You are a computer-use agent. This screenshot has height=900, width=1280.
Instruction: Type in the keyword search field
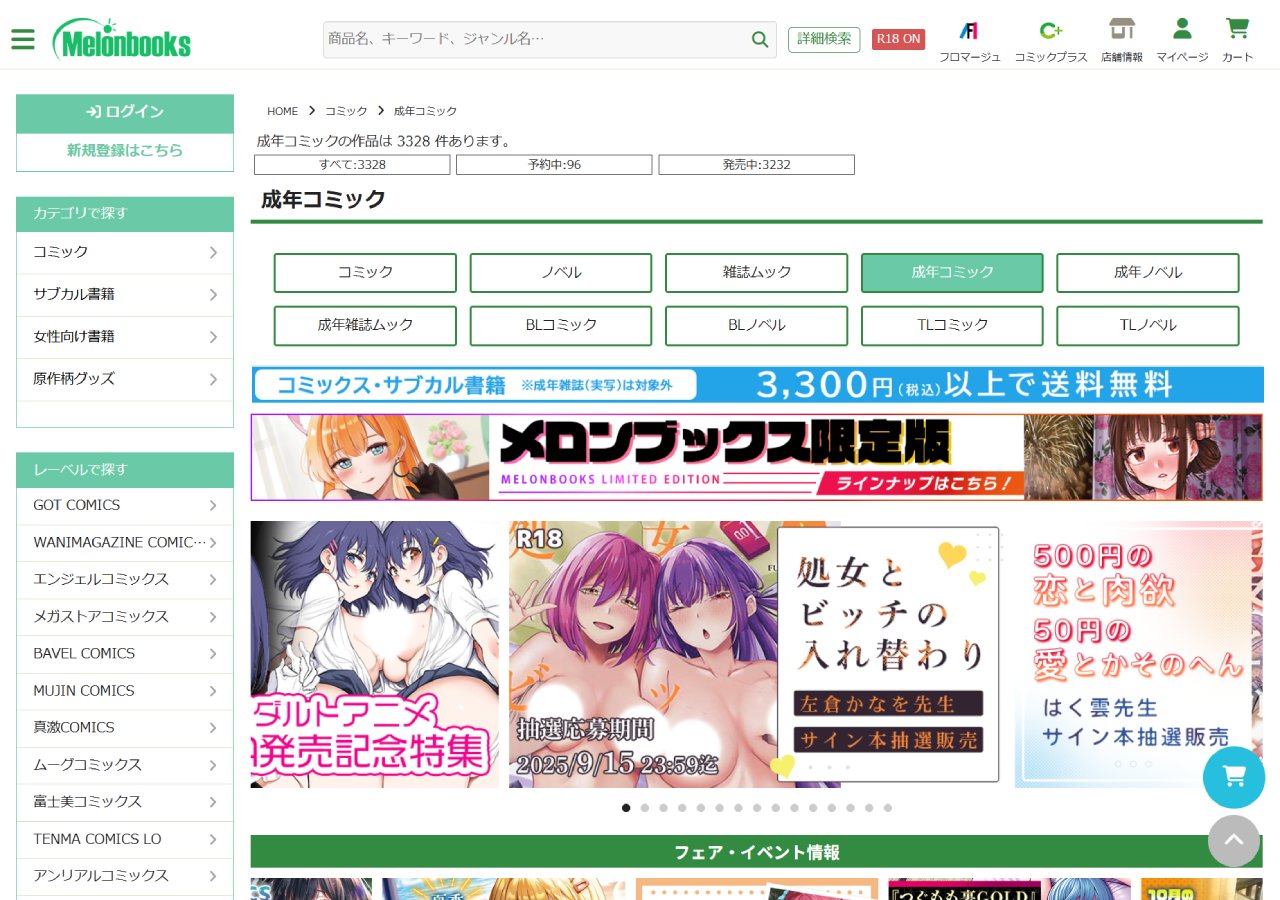click(x=535, y=40)
